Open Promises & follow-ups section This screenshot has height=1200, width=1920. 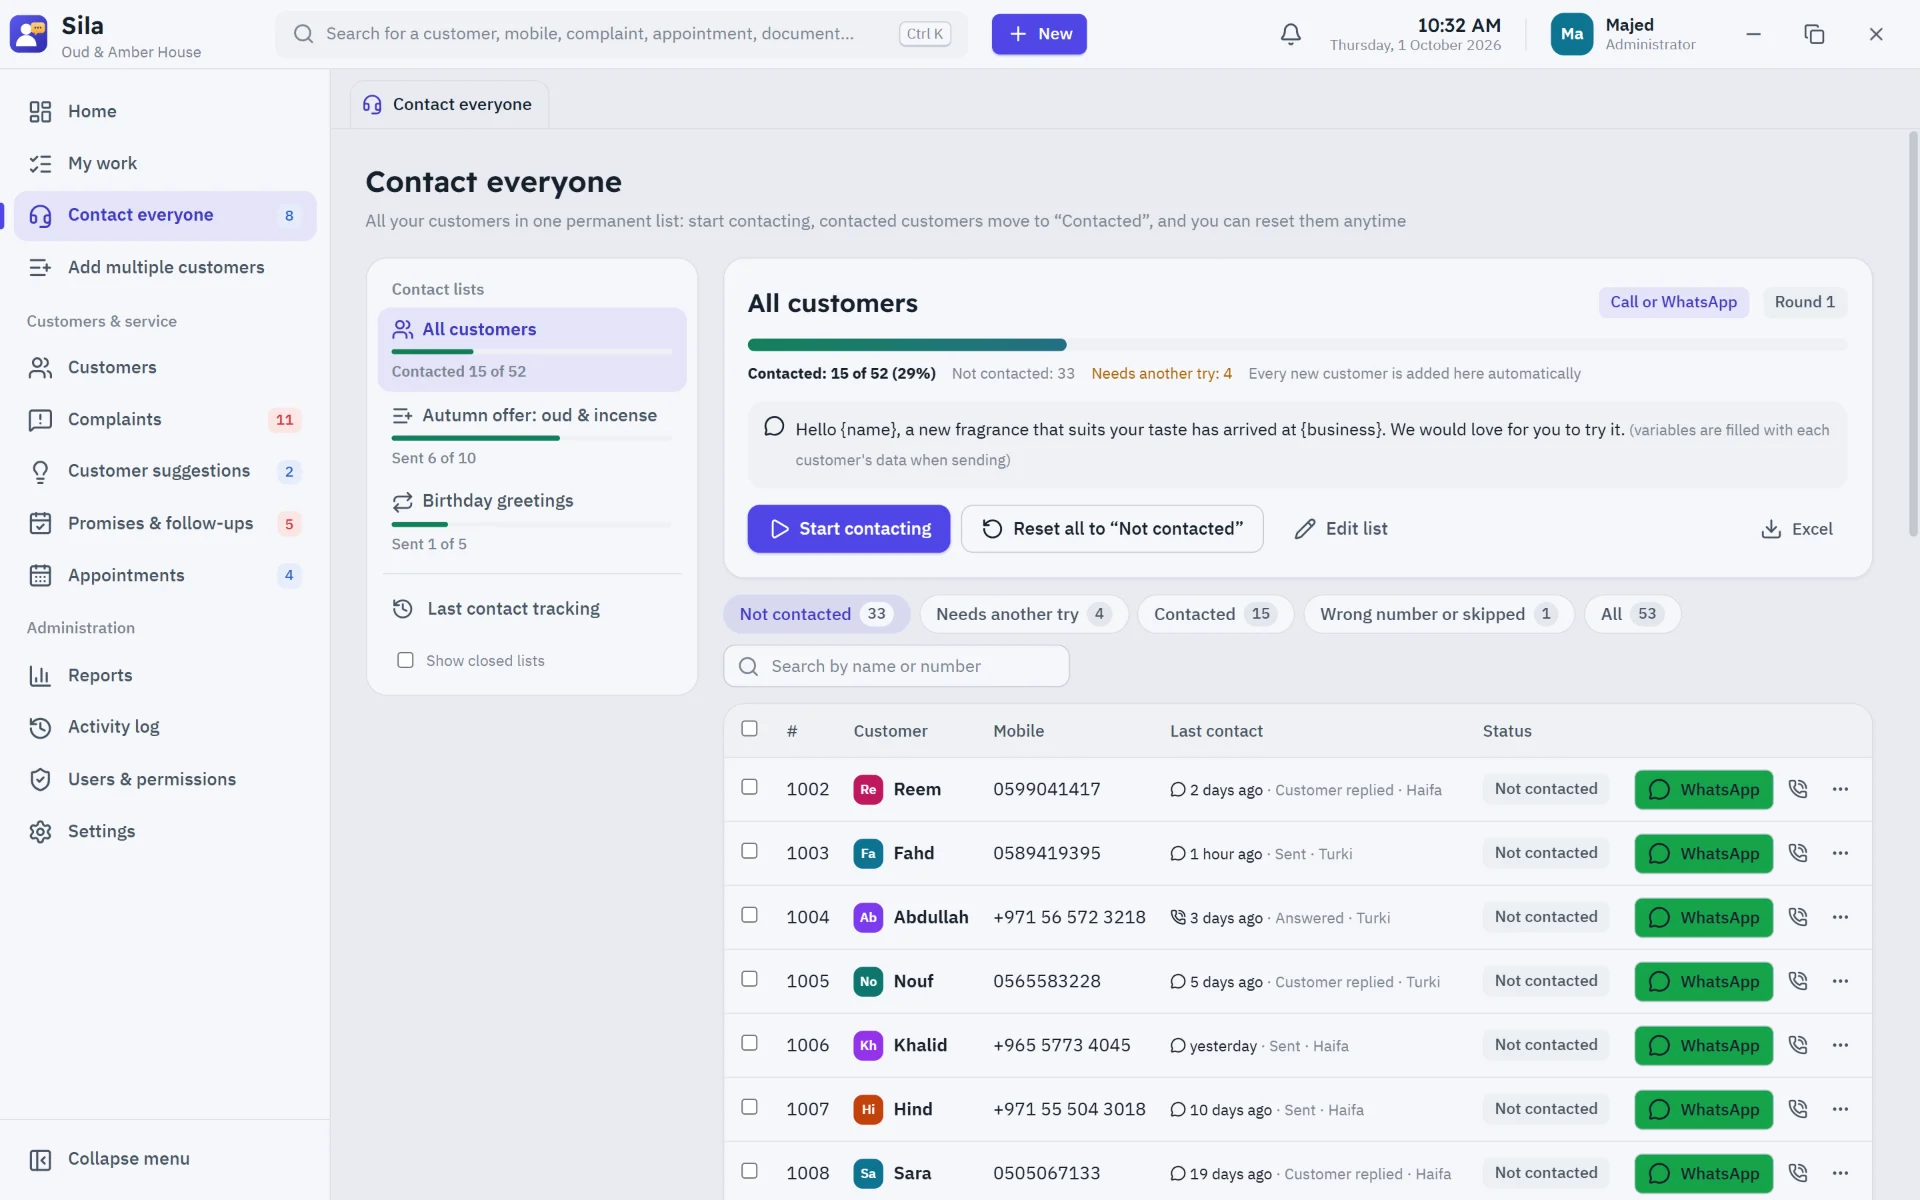pyautogui.click(x=165, y=523)
